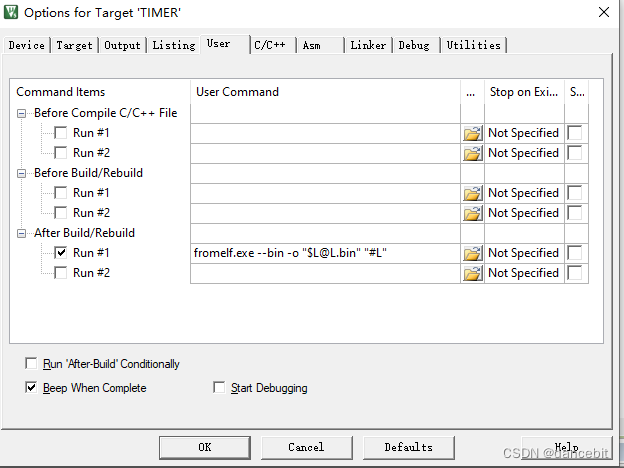Switch to the Target tab

[74, 45]
